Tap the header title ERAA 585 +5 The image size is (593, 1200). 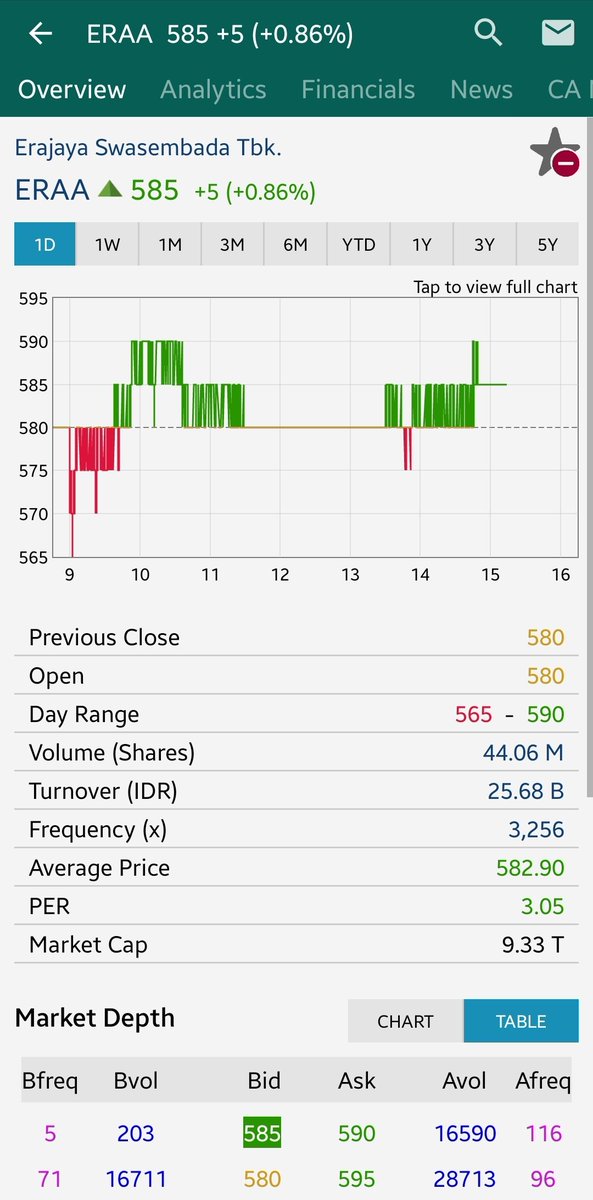pos(220,34)
